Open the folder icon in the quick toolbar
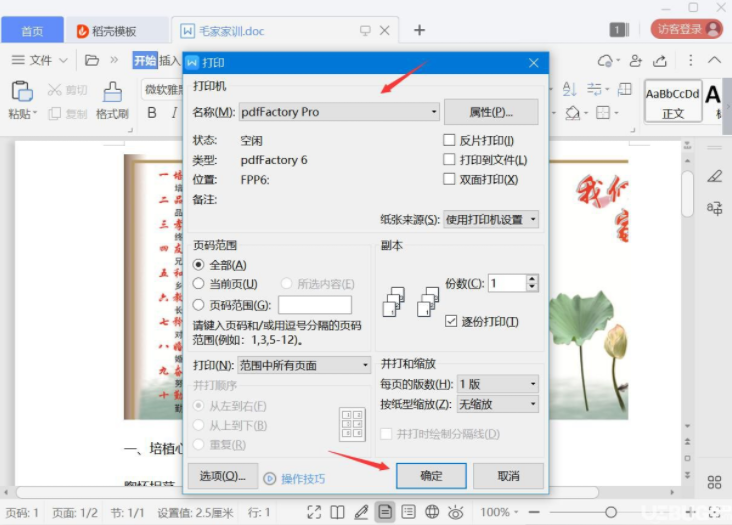The image size is (732, 525). [92, 60]
